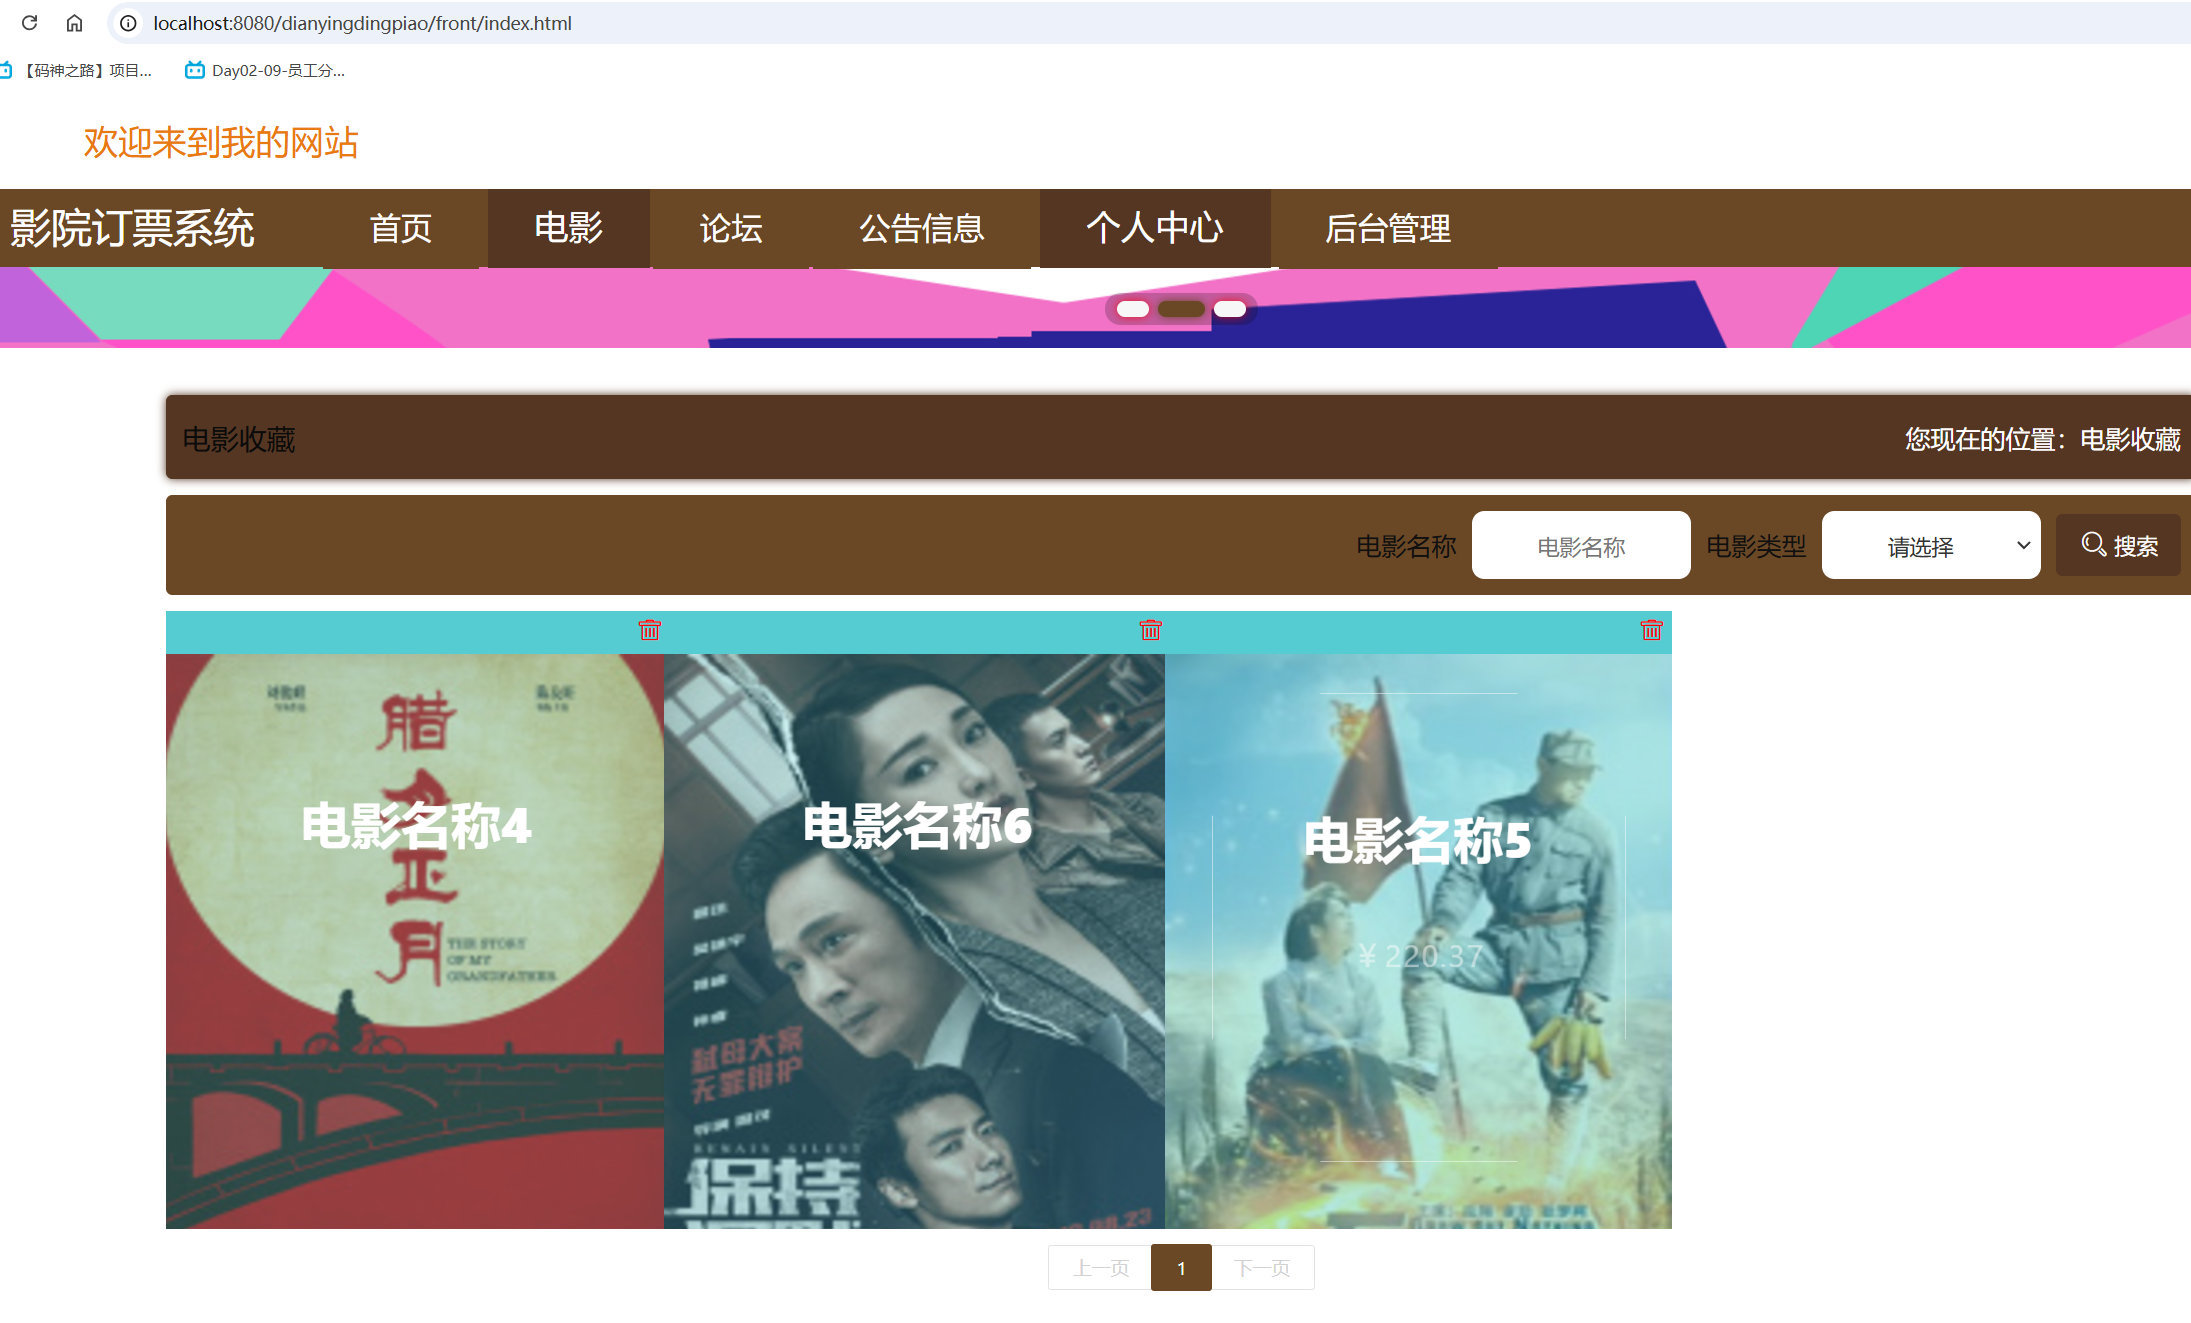
Task: Open the 电影 navigation tab
Action: point(568,228)
